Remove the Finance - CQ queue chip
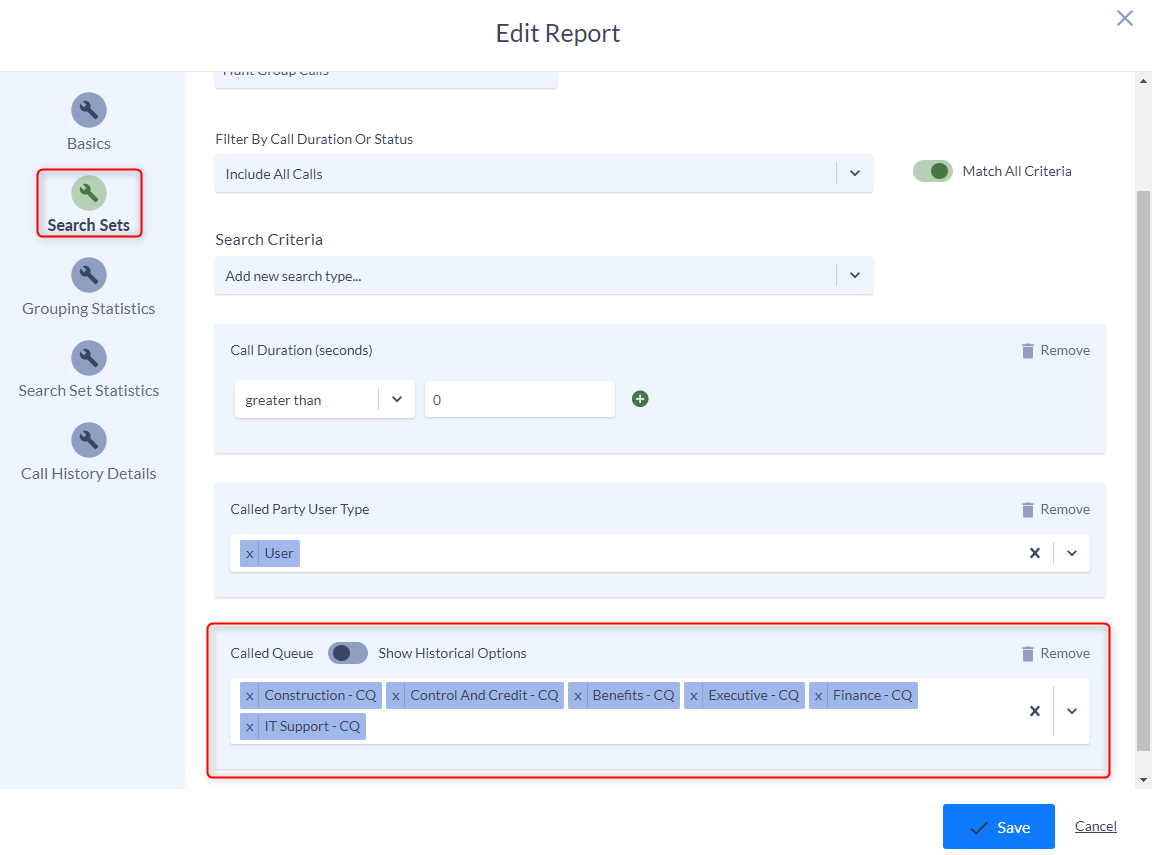 (818, 695)
